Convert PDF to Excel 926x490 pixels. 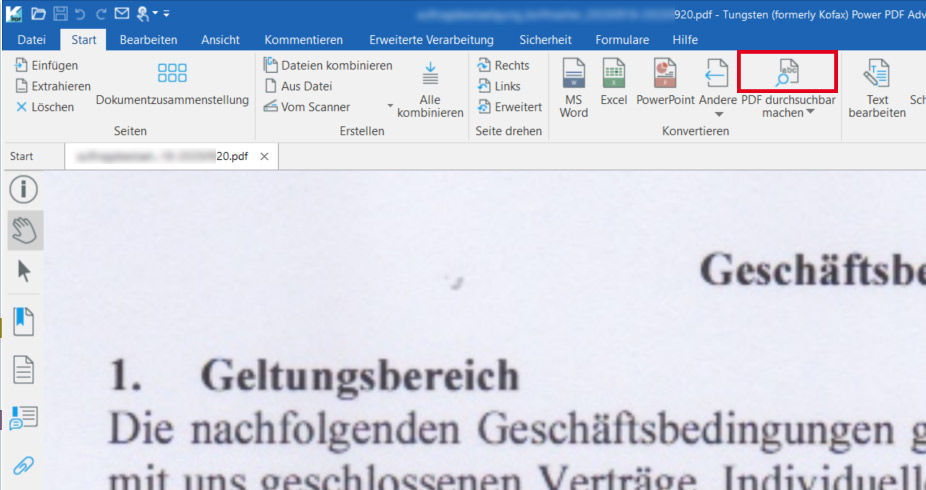(613, 82)
